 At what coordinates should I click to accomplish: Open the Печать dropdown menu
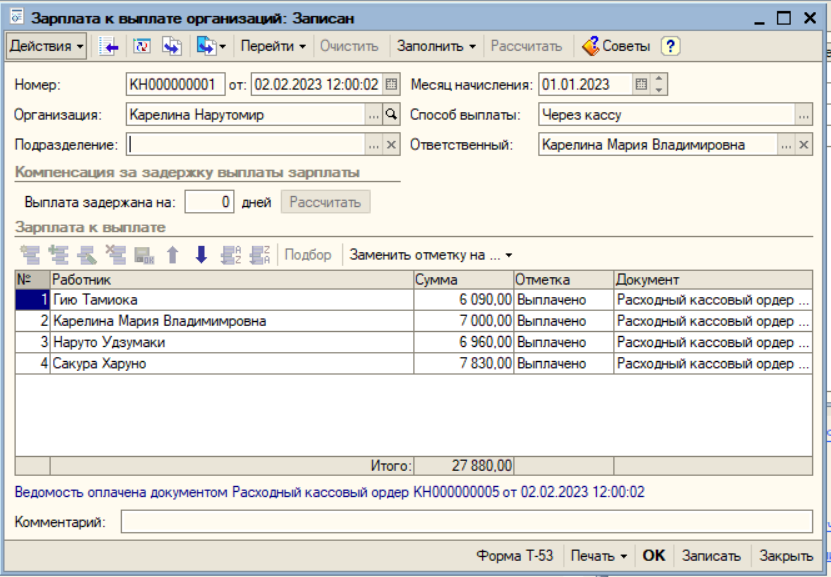pos(599,555)
